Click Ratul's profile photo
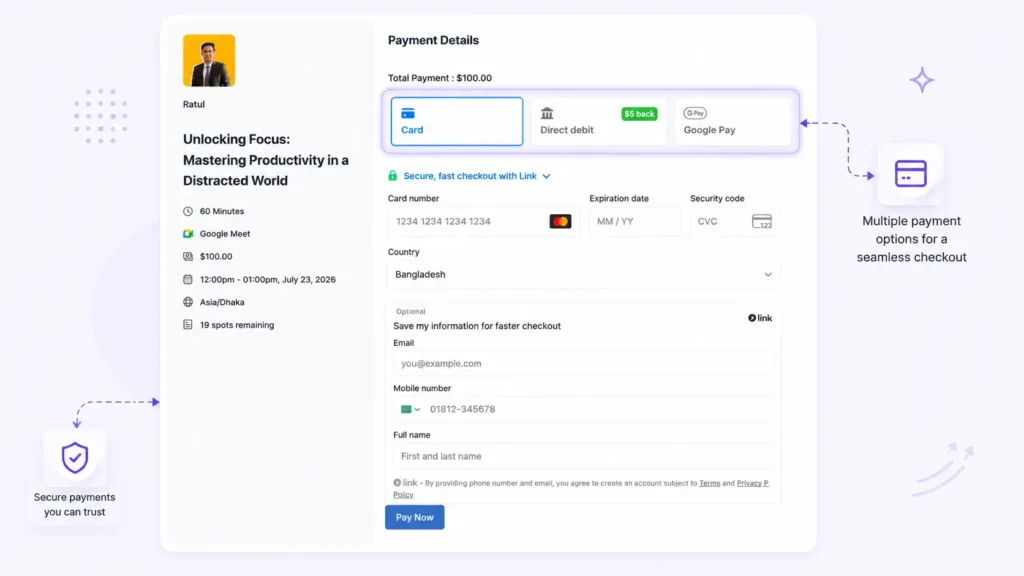1024x576 pixels. click(x=209, y=61)
